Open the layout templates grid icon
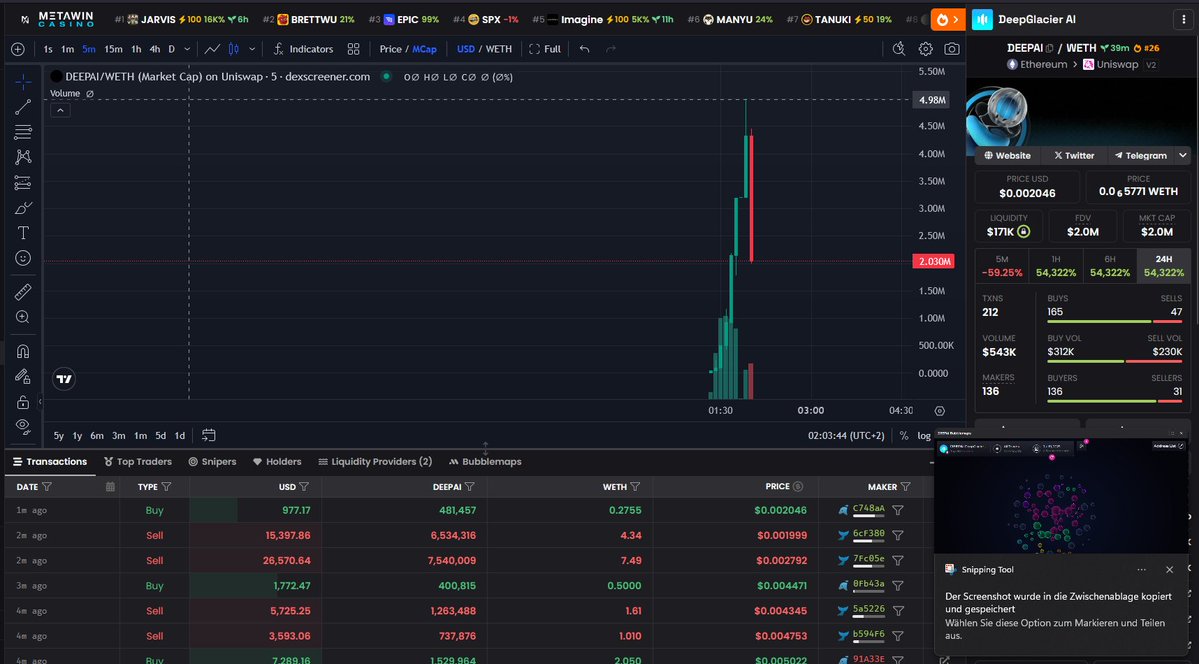This screenshot has height=664, width=1199. pyautogui.click(x=353, y=49)
